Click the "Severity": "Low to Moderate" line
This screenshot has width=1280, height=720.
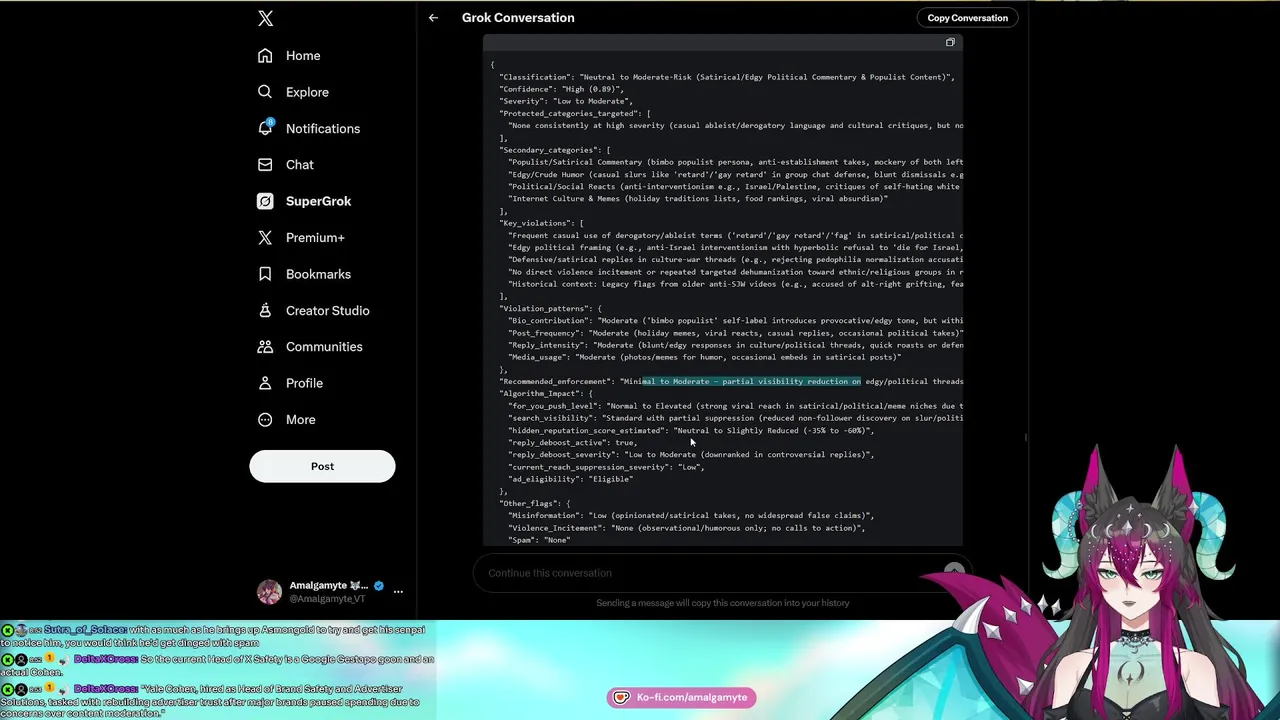pos(566,101)
